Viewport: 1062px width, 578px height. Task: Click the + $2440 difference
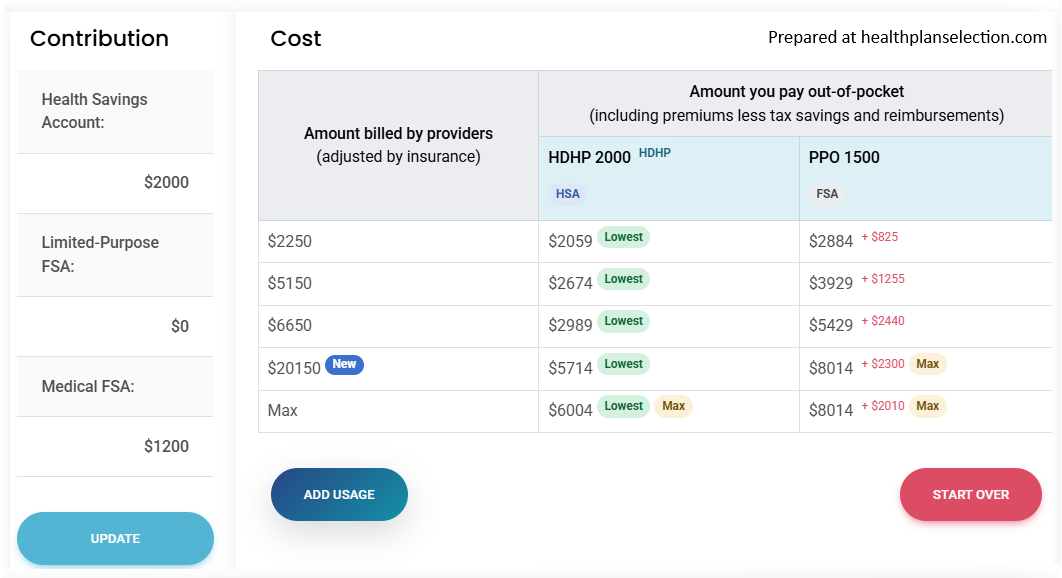[883, 321]
